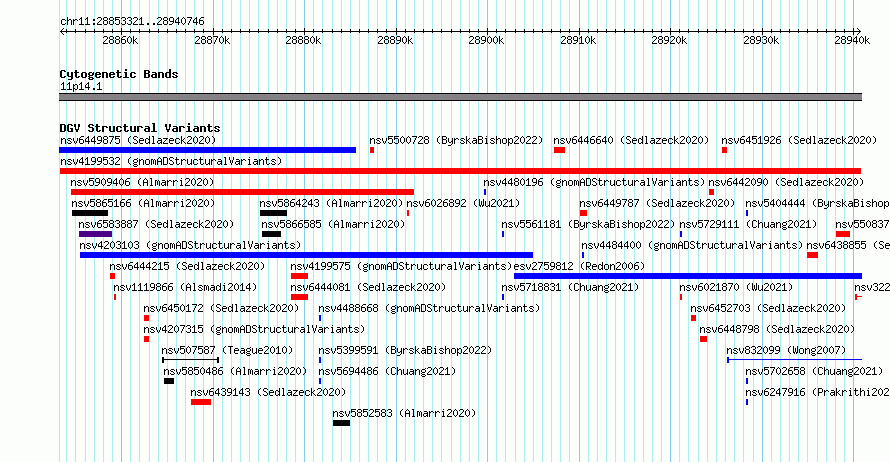Click the nsv6449875 (Sedlazeck2020) variant label
Screen dimensions: 890x462
138,140
